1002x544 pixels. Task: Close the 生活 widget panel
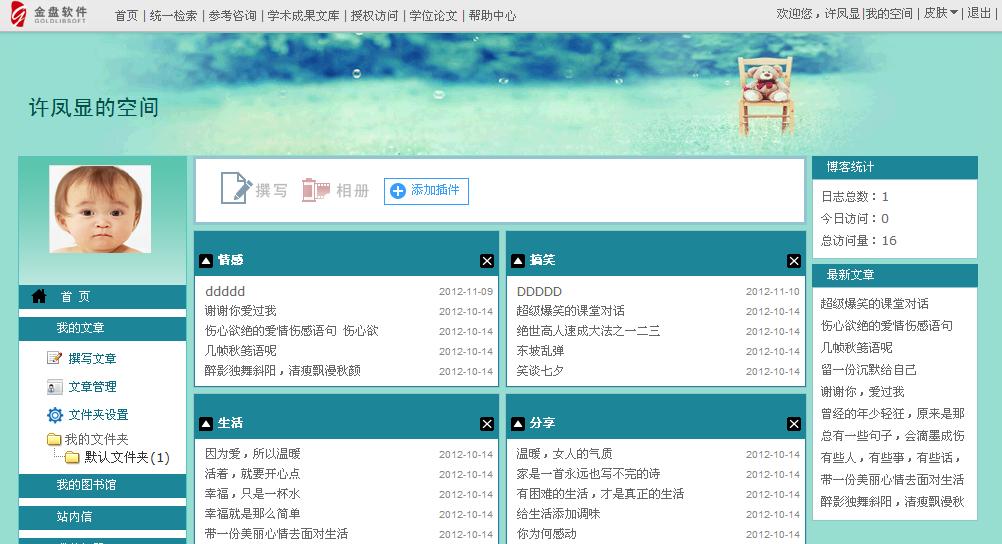click(487, 424)
